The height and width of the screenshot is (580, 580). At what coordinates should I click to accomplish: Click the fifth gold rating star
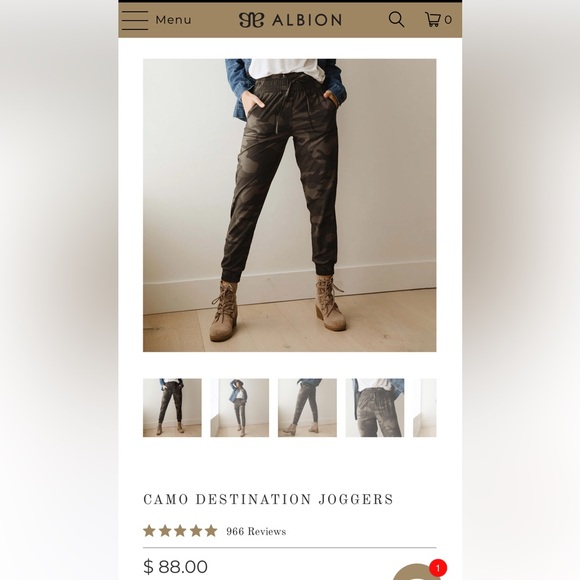[x=211, y=531]
